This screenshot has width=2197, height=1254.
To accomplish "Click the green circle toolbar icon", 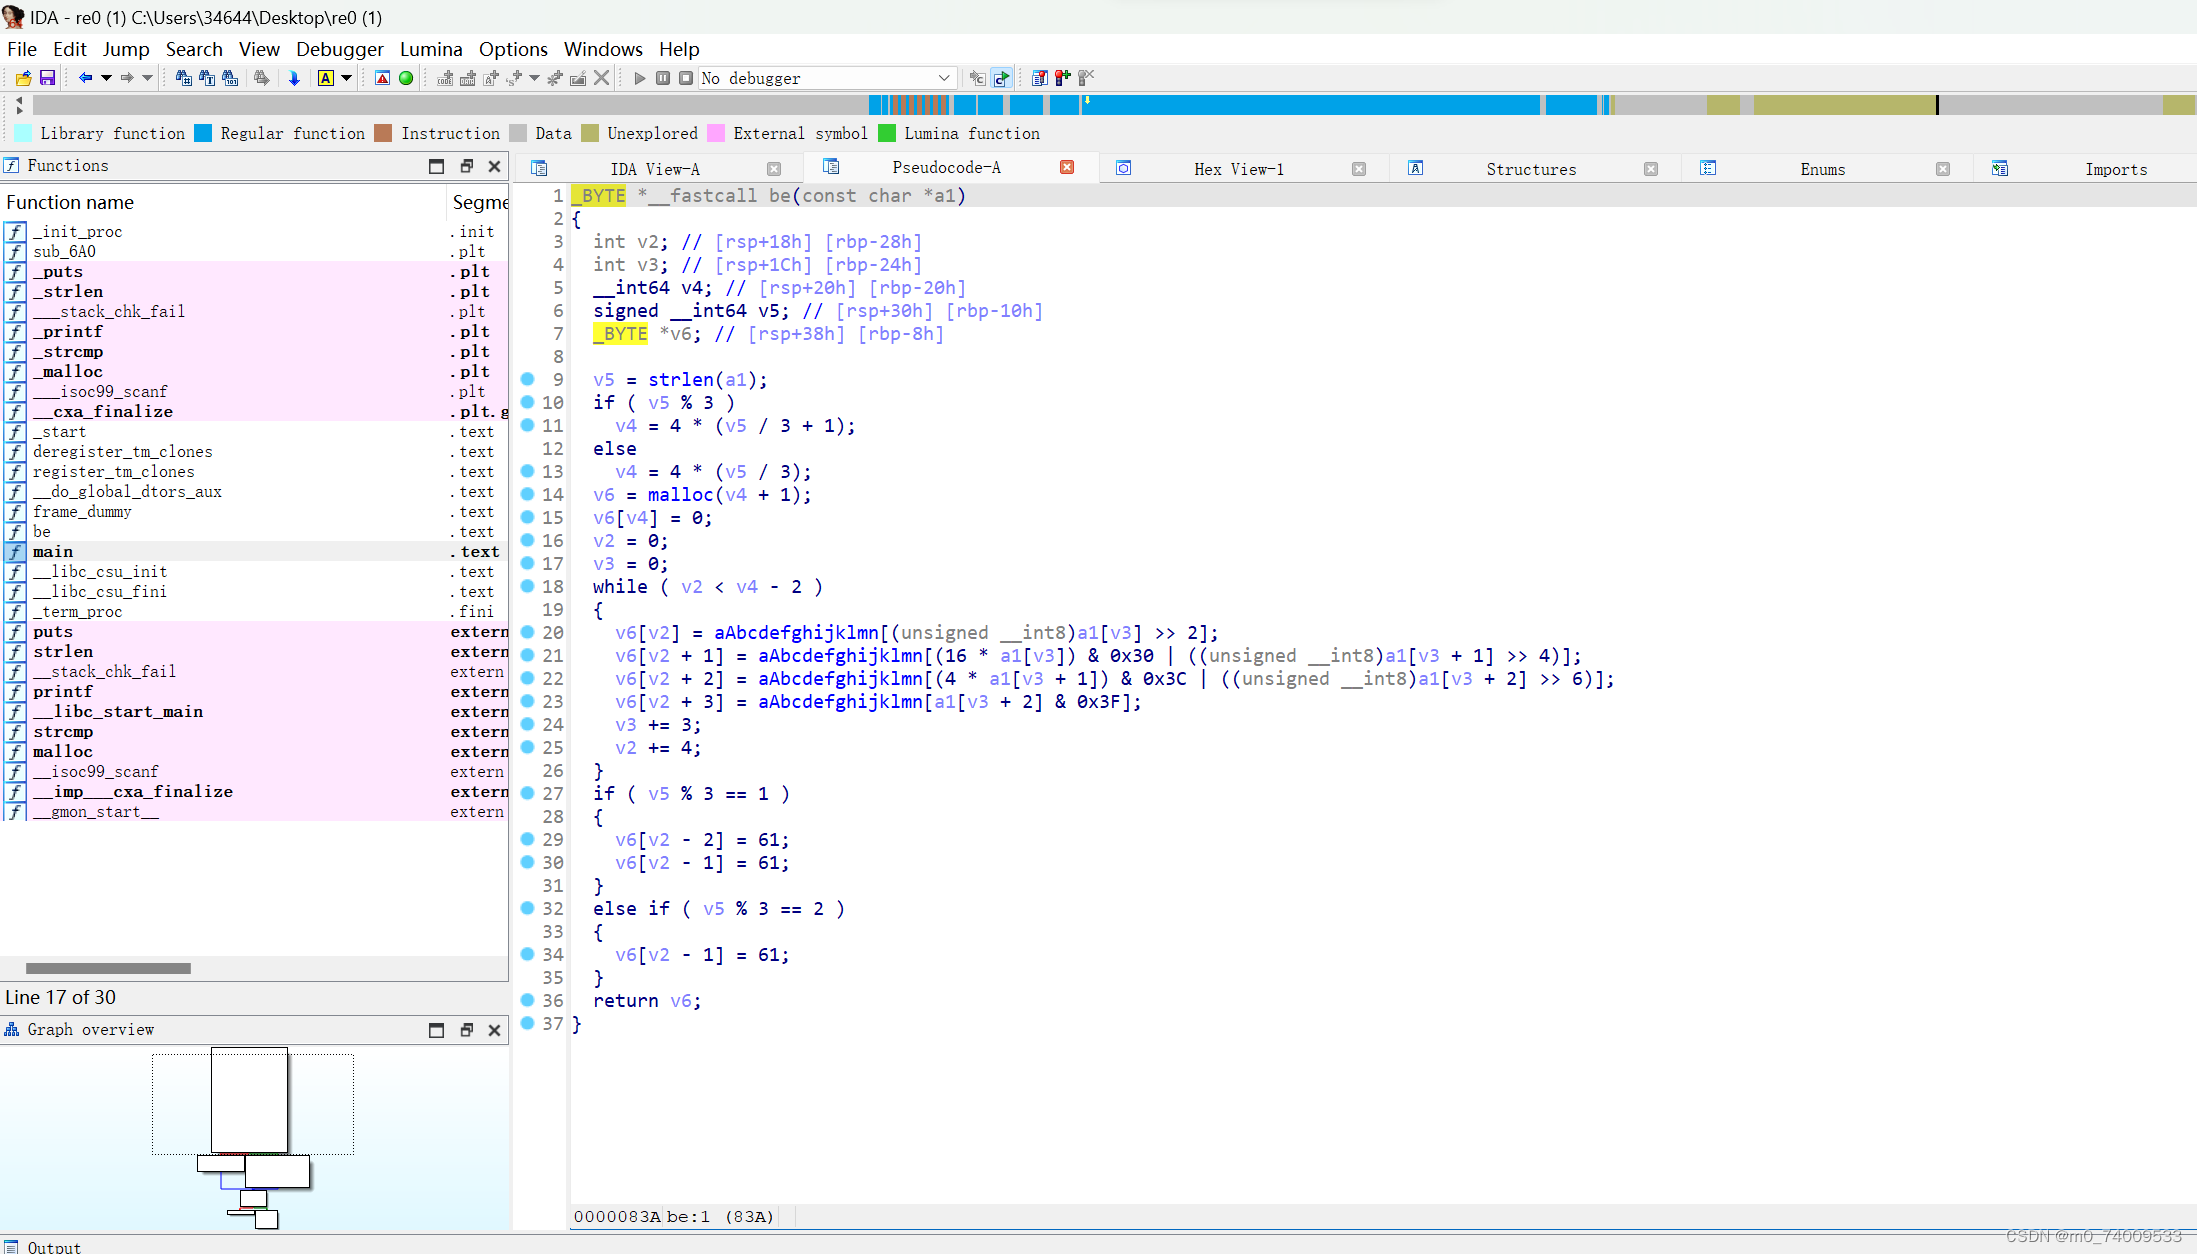I will [x=406, y=78].
